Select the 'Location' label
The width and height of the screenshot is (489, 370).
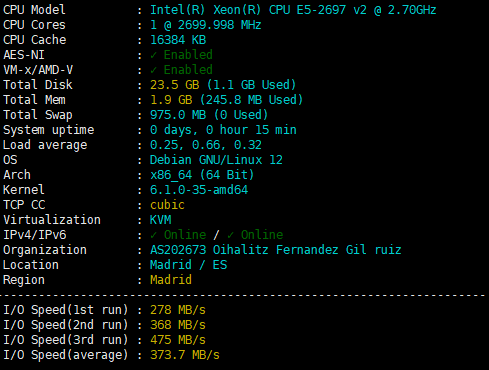click(x=31, y=265)
